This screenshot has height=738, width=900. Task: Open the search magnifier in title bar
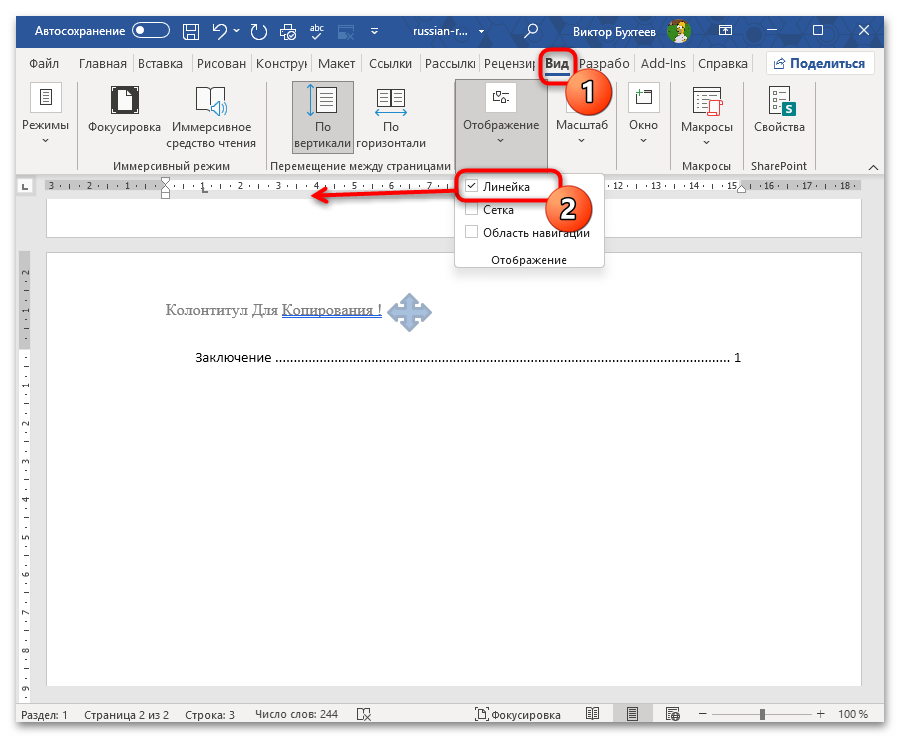(x=532, y=31)
